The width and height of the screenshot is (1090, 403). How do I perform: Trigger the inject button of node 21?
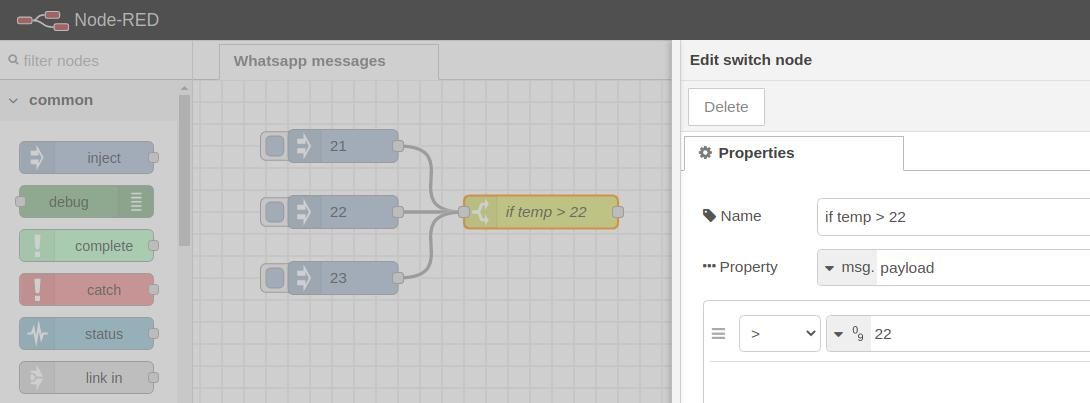pyautogui.click(x=275, y=146)
